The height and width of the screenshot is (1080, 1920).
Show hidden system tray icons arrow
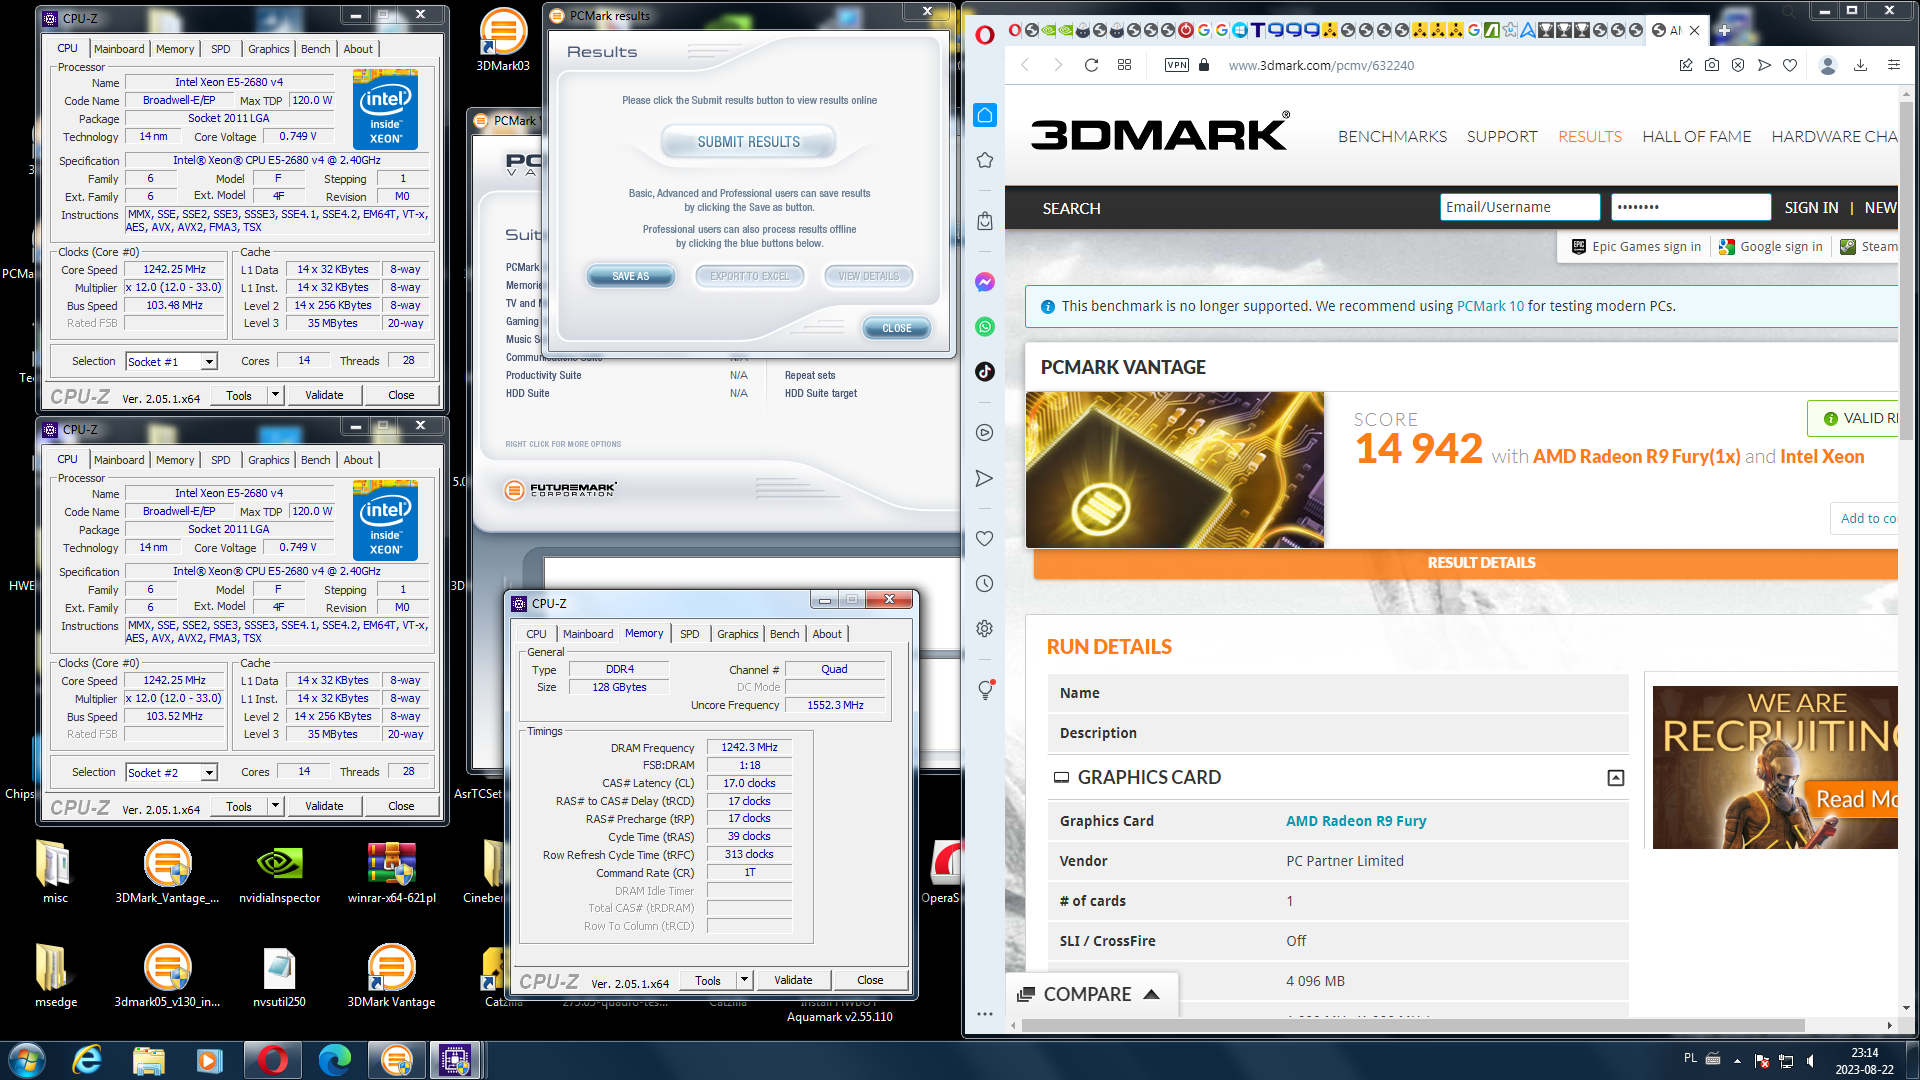[1737, 1061]
